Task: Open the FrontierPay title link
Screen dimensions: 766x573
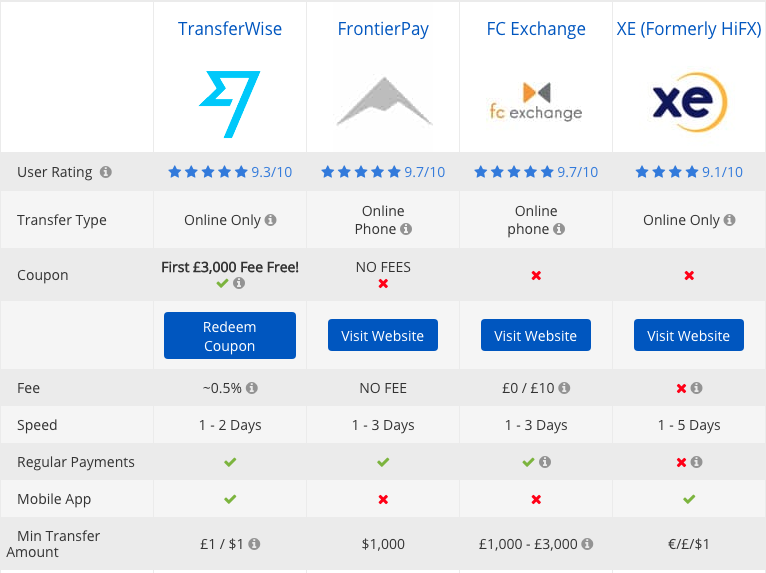Action: click(x=383, y=29)
